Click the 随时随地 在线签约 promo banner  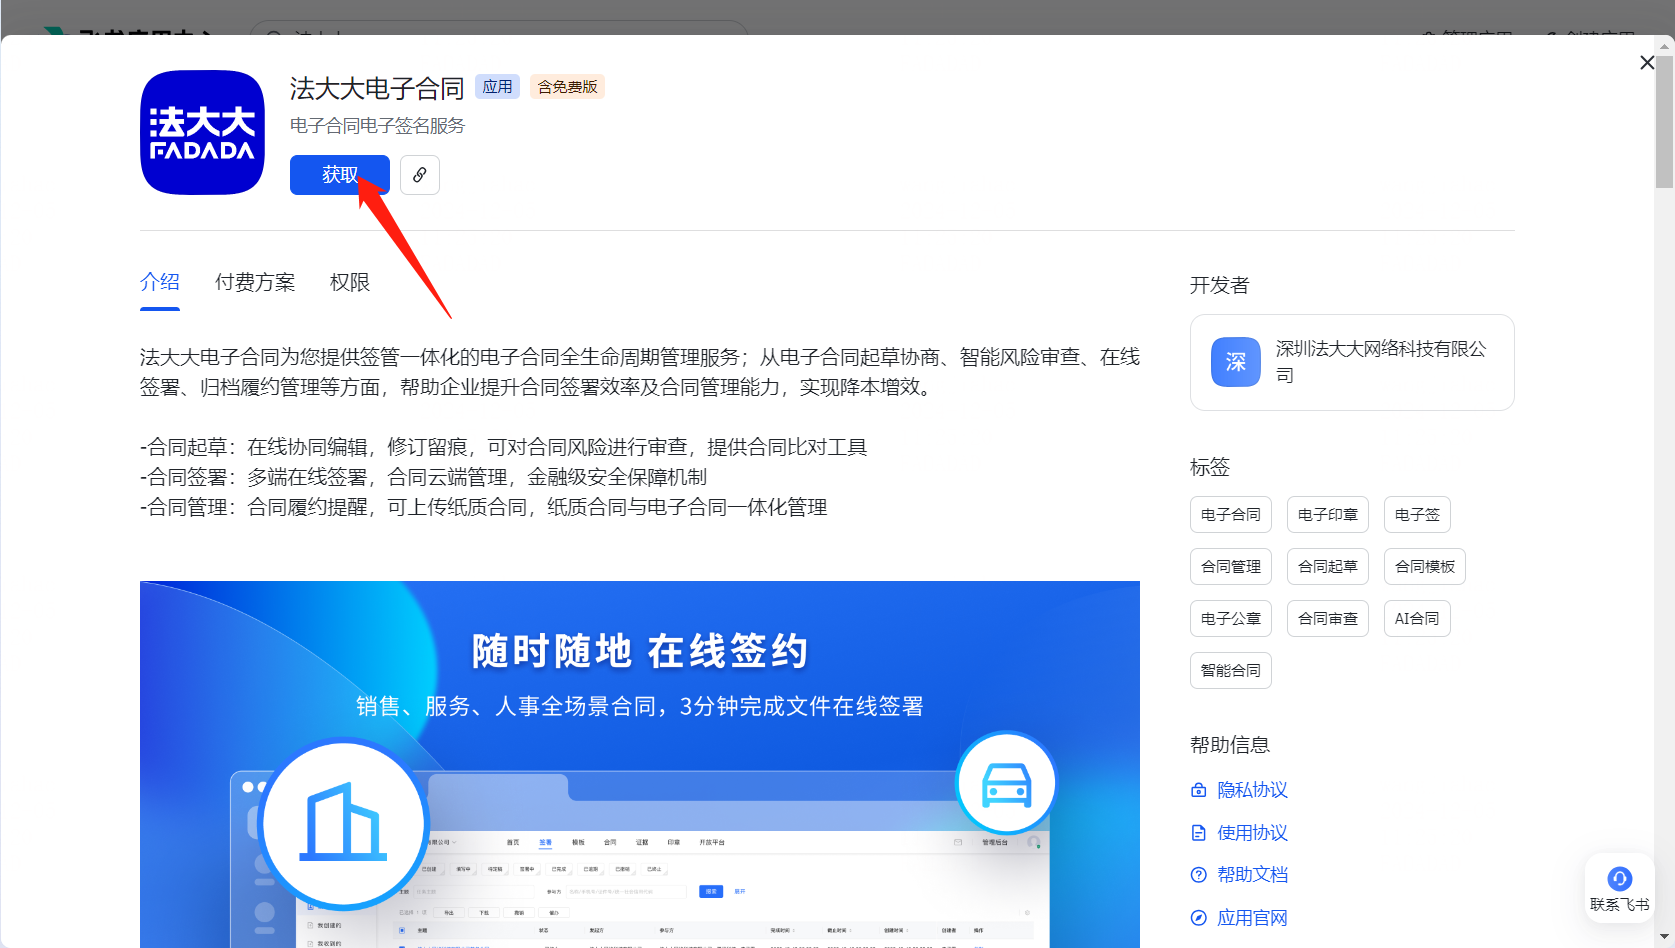[640, 764]
